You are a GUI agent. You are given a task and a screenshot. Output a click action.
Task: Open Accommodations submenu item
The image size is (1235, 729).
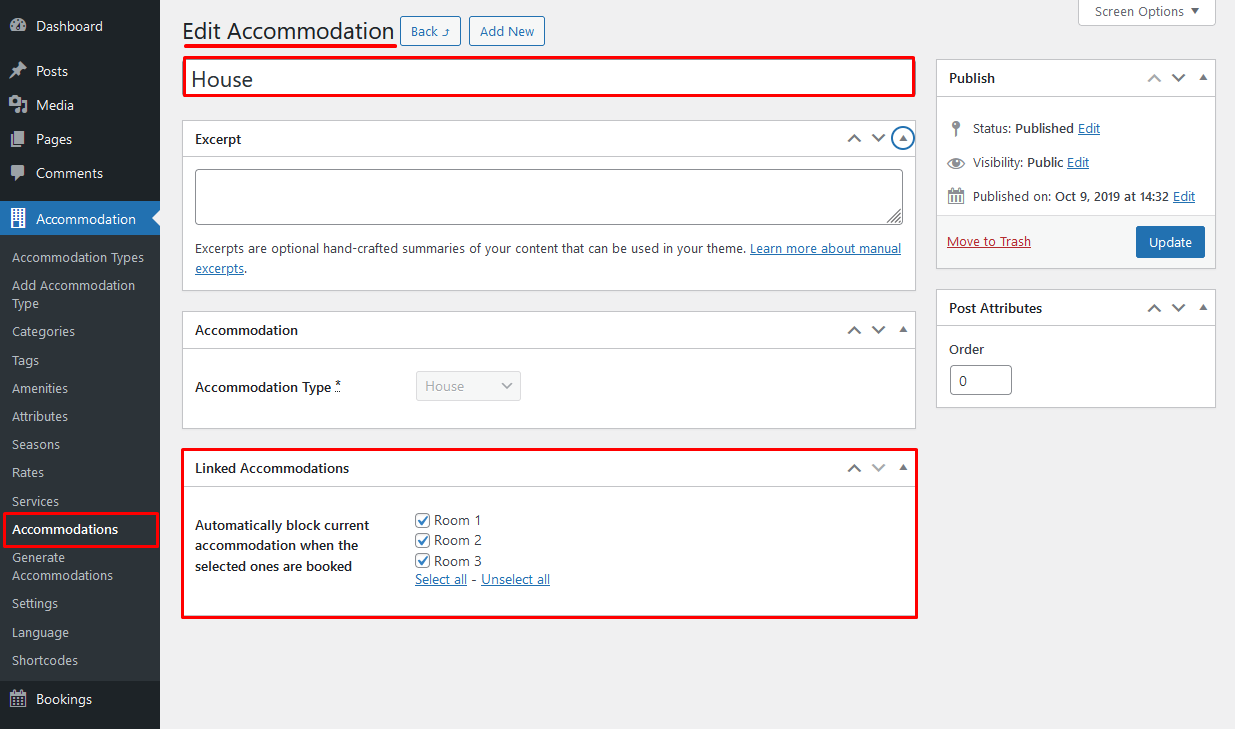65,529
